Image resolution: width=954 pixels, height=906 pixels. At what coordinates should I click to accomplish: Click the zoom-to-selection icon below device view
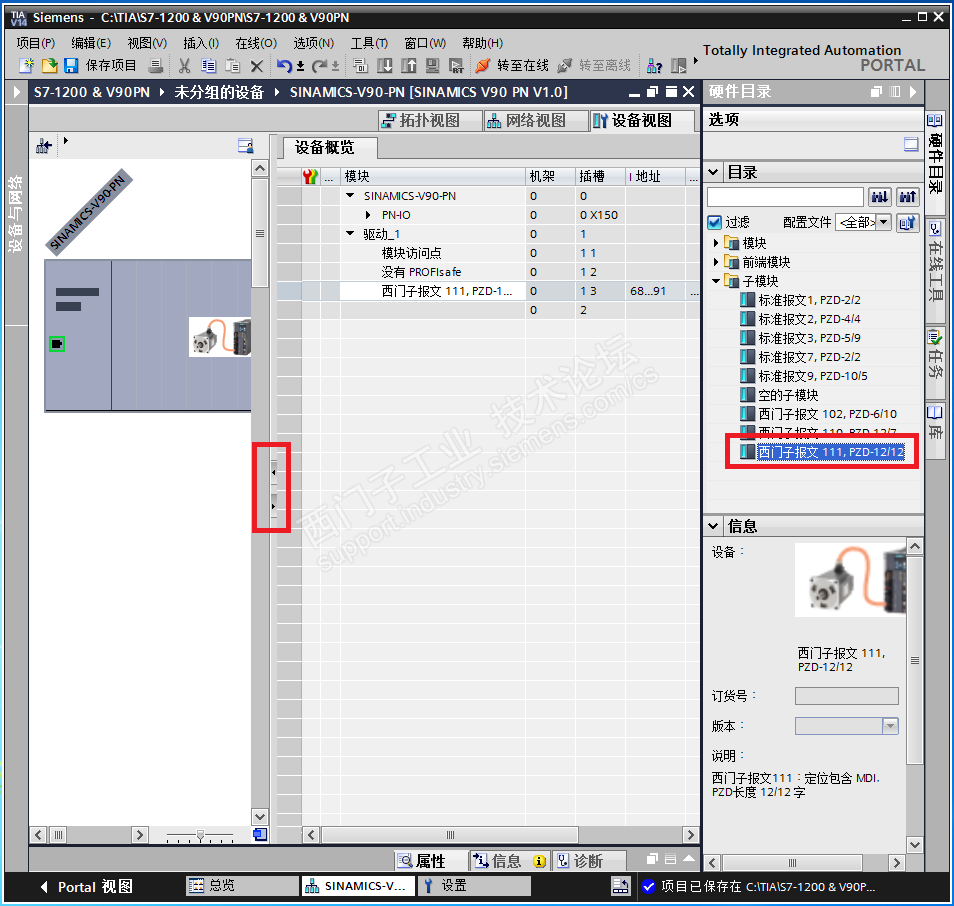260,834
